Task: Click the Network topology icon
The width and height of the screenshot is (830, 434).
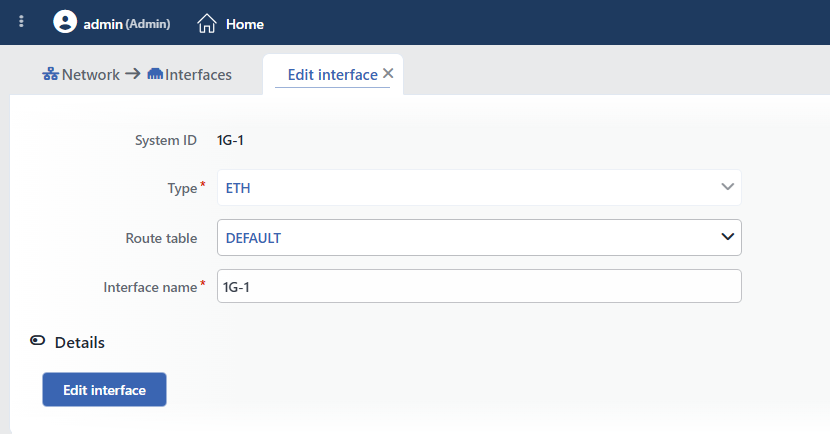Action: [50, 74]
